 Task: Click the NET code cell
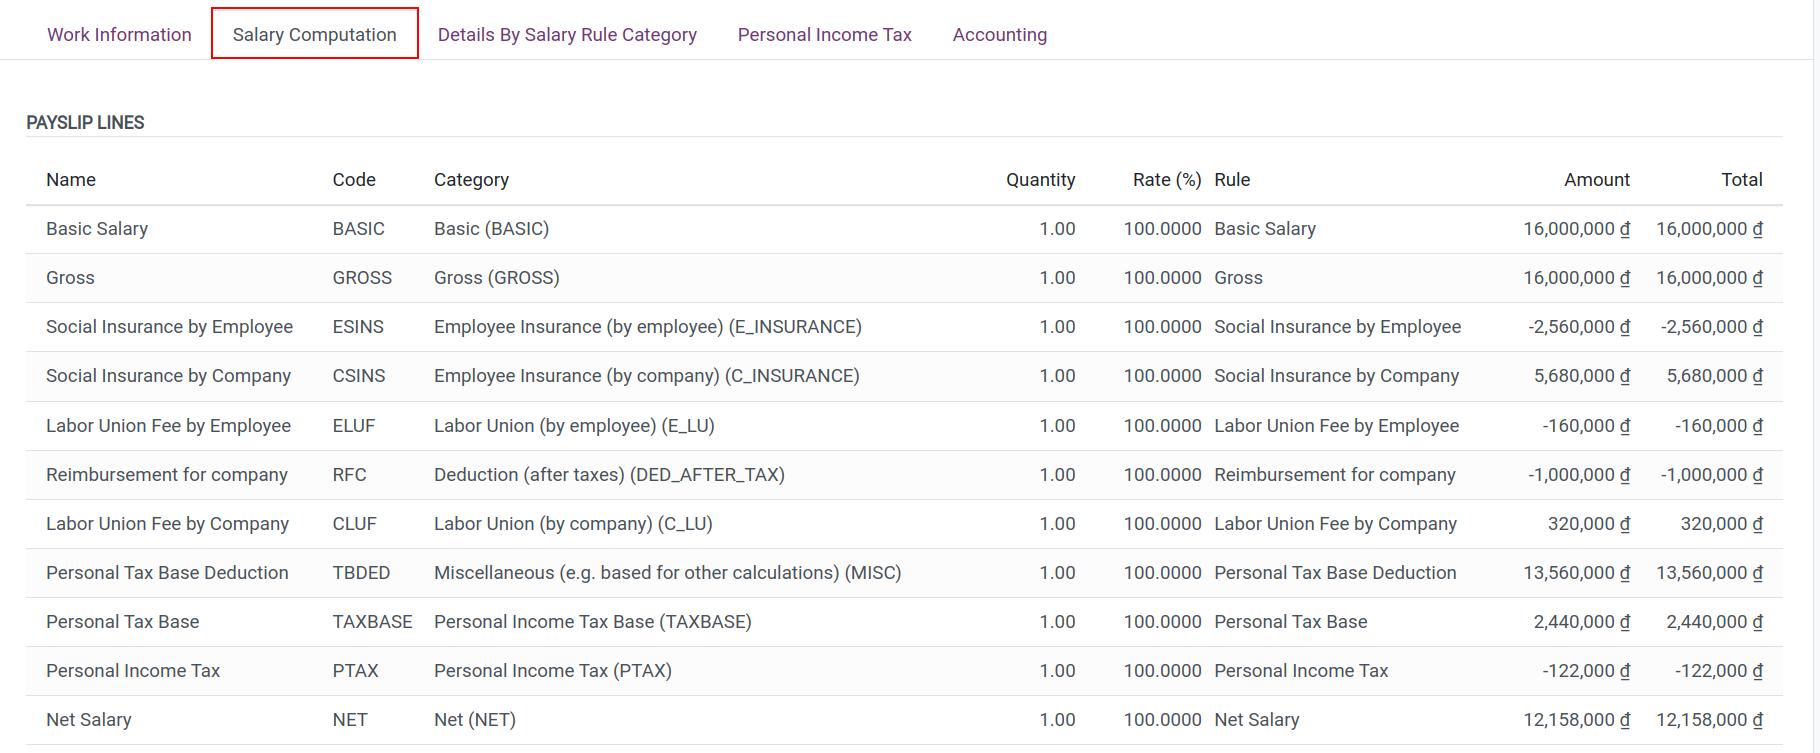tap(350, 720)
